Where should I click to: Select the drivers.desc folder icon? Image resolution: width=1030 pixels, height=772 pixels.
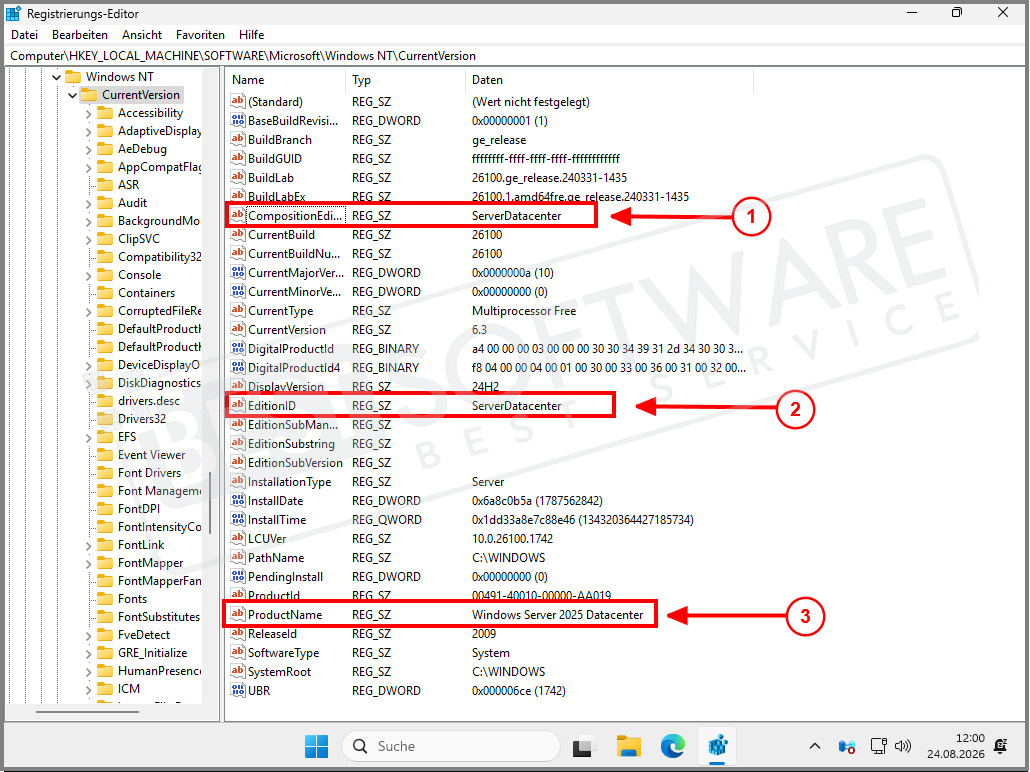pos(105,400)
